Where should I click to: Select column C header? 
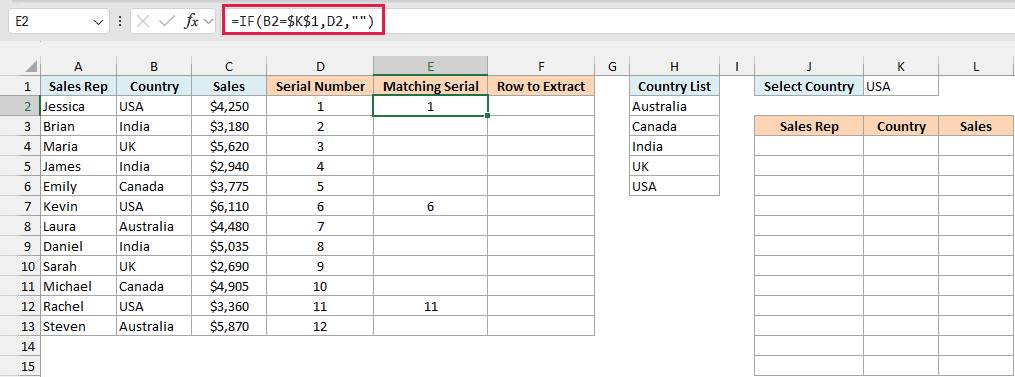(x=229, y=66)
